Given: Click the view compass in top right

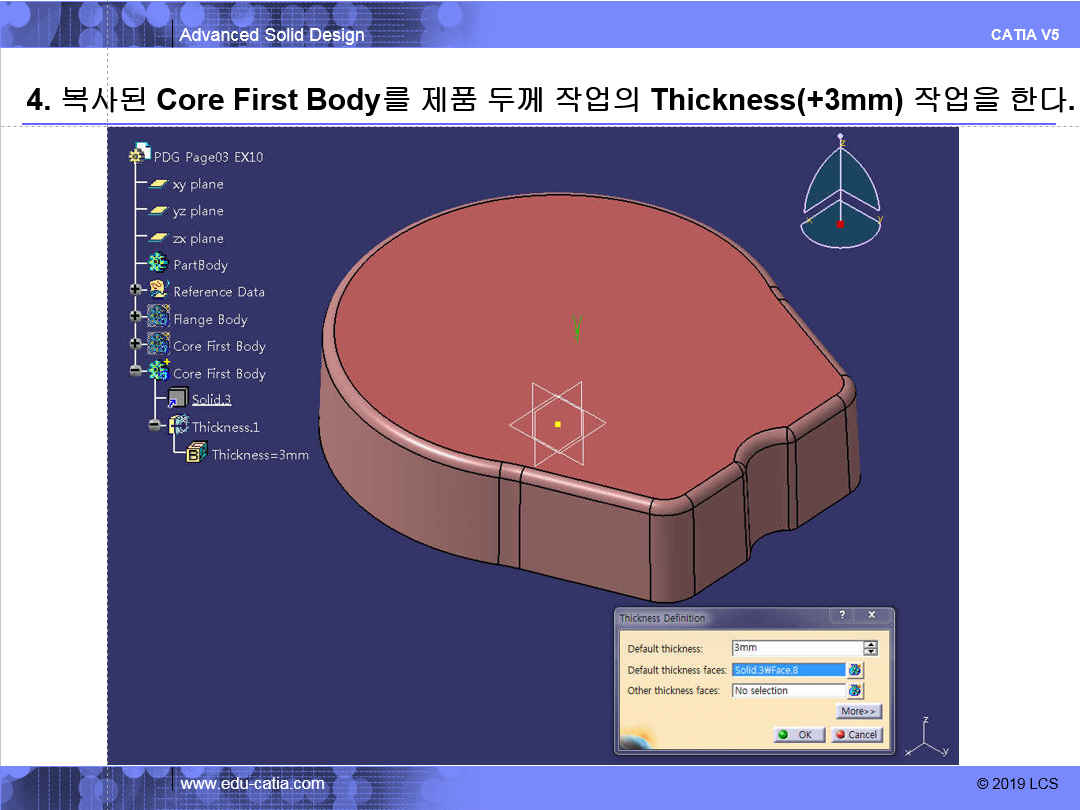Looking at the screenshot, I should [x=840, y=195].
